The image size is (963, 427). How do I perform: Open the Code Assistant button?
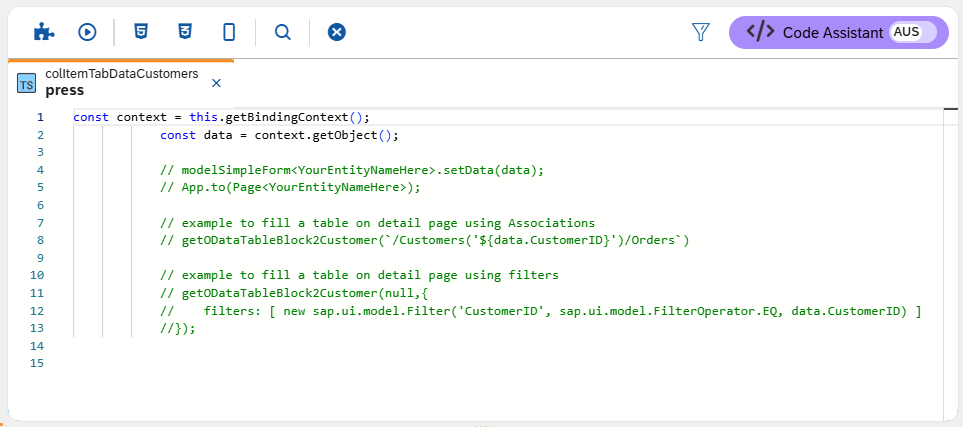pos(839,33)
